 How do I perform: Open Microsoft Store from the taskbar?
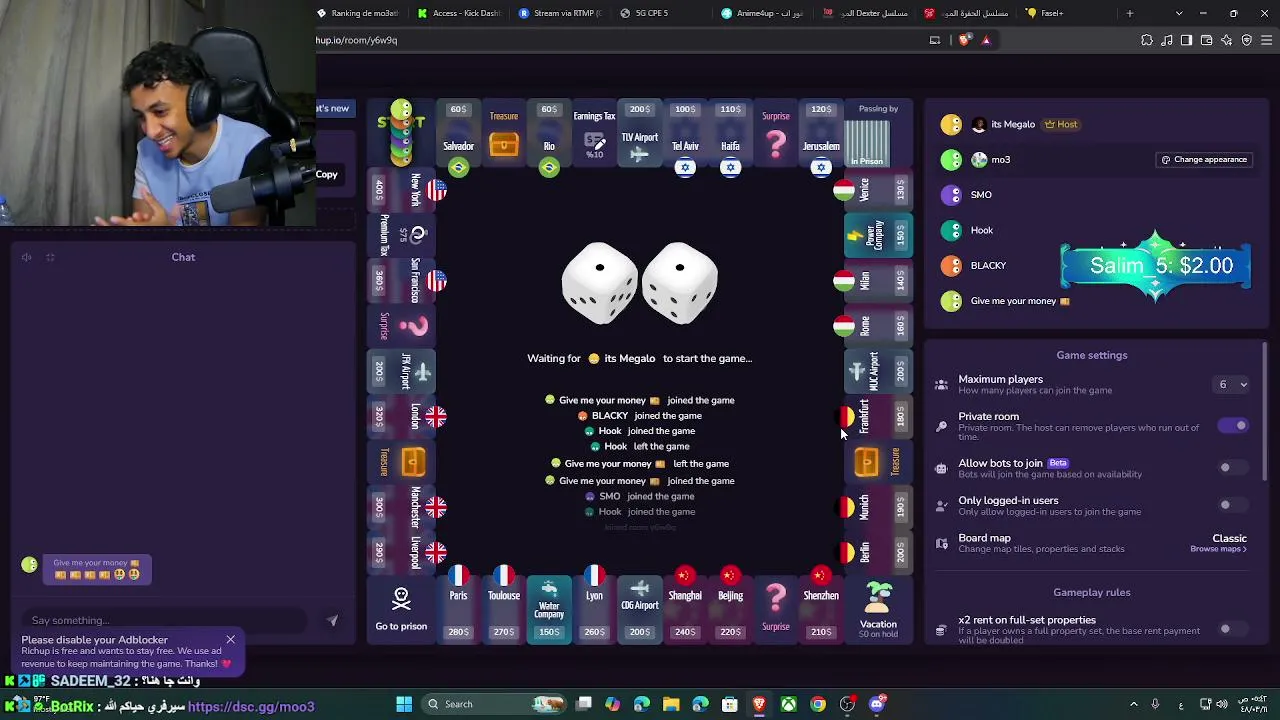[730, 704]
